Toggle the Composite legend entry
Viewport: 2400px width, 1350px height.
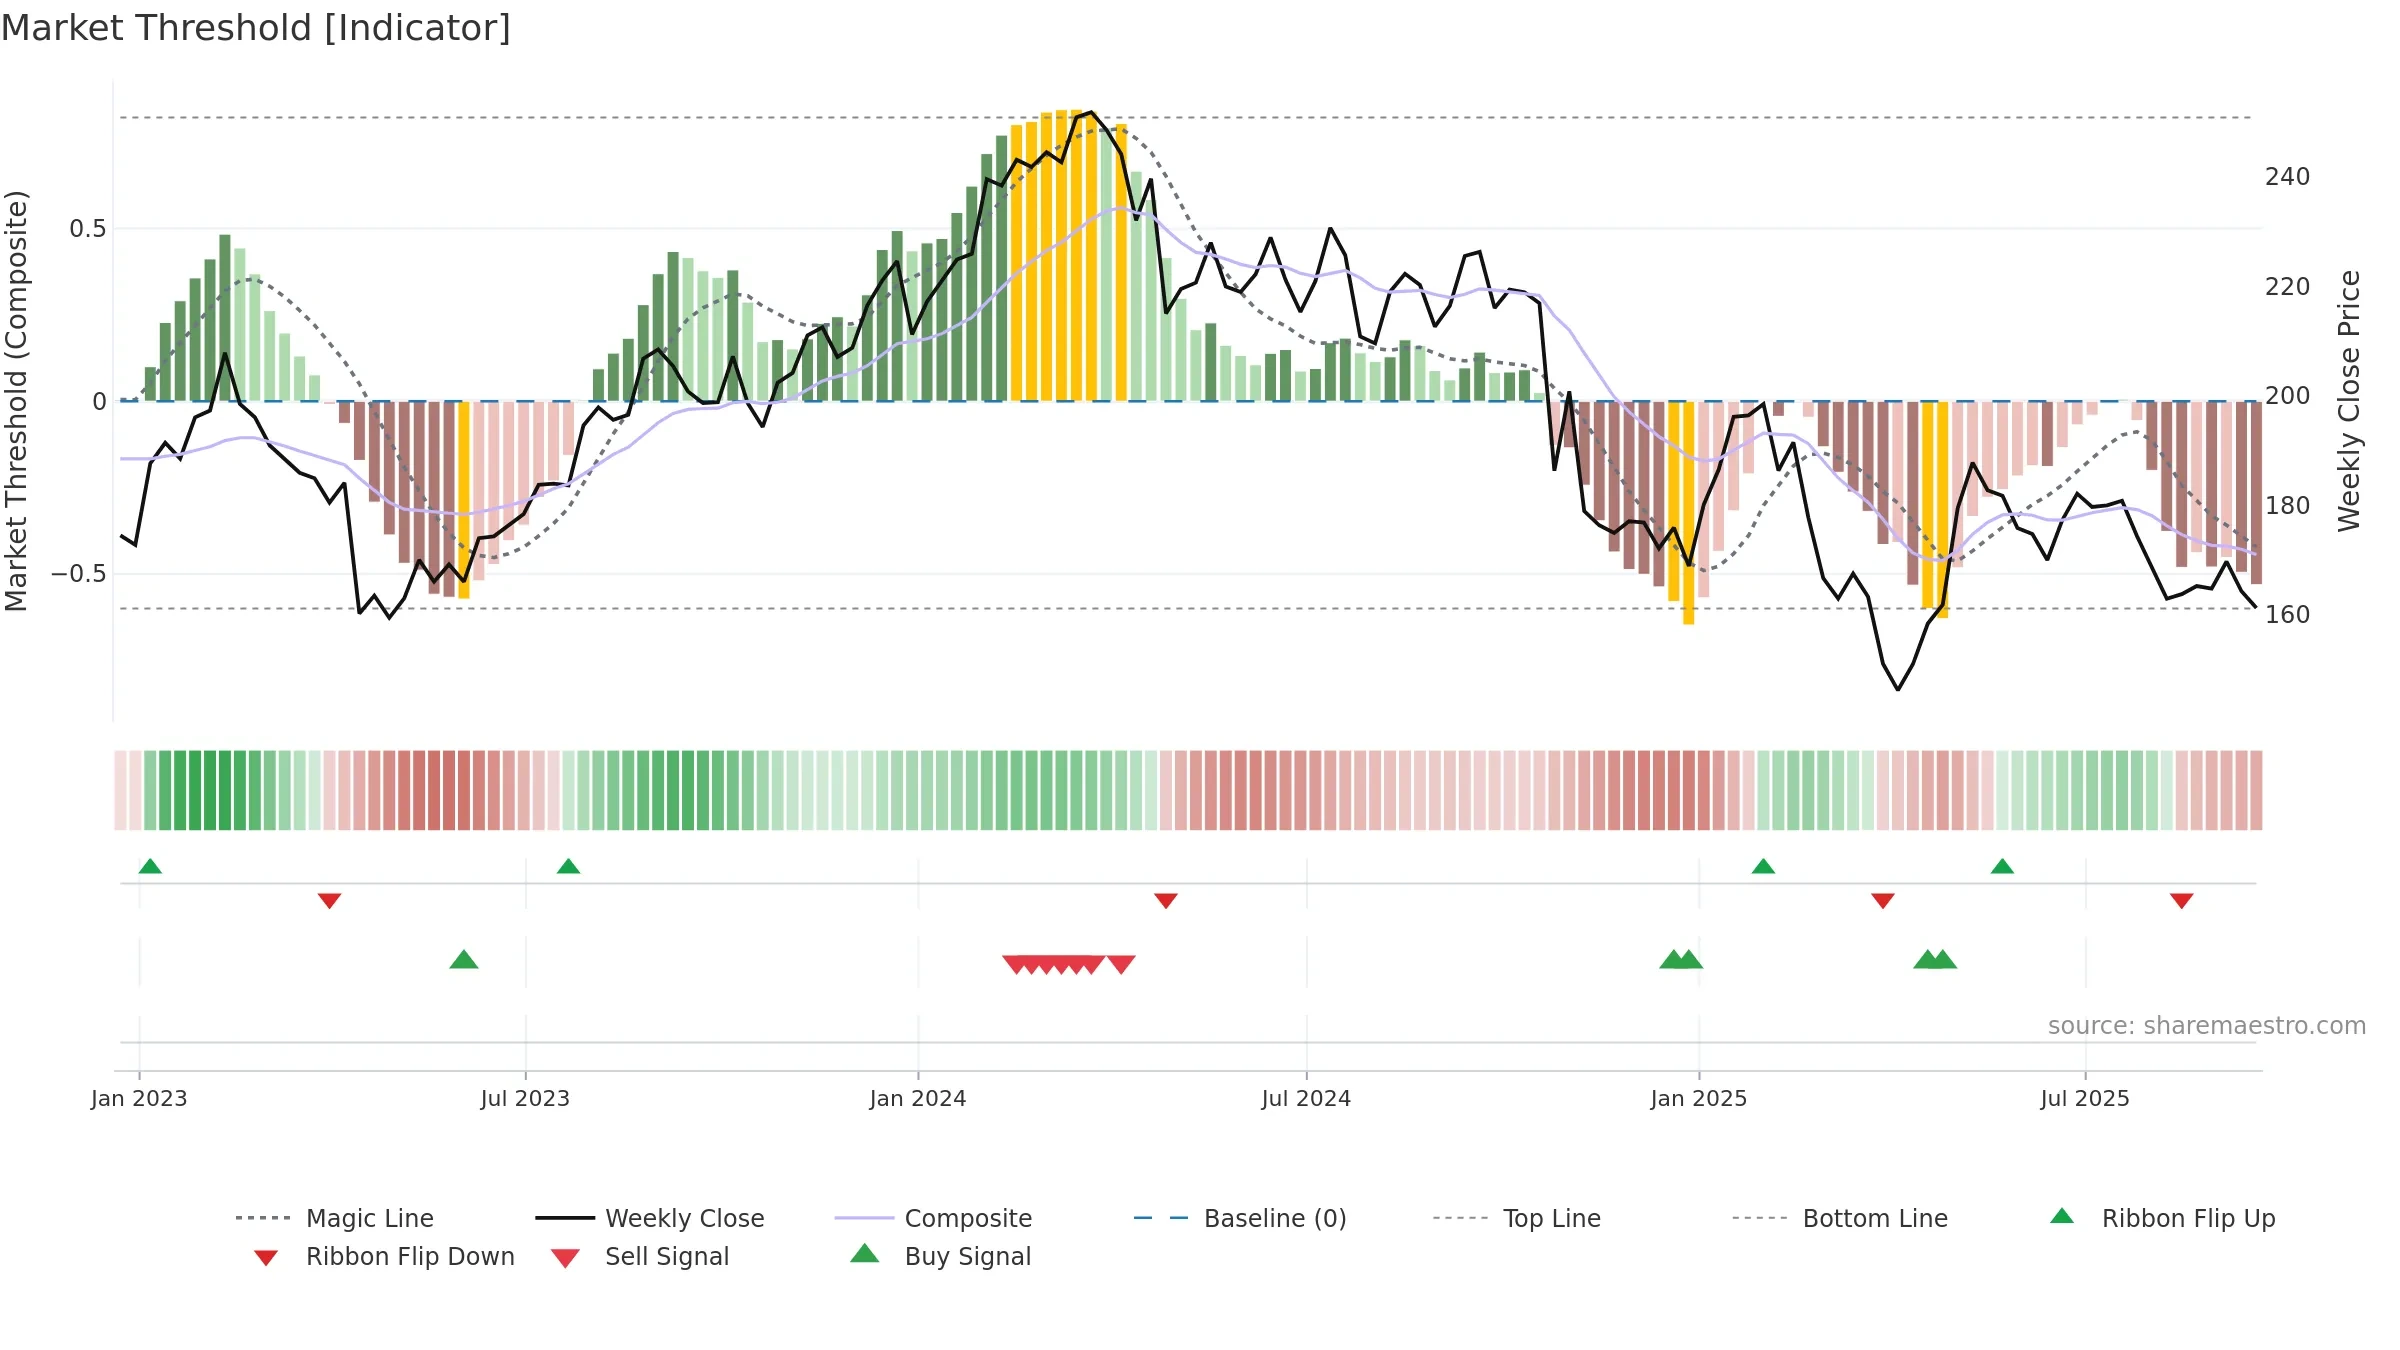[x=934, y=1218]
